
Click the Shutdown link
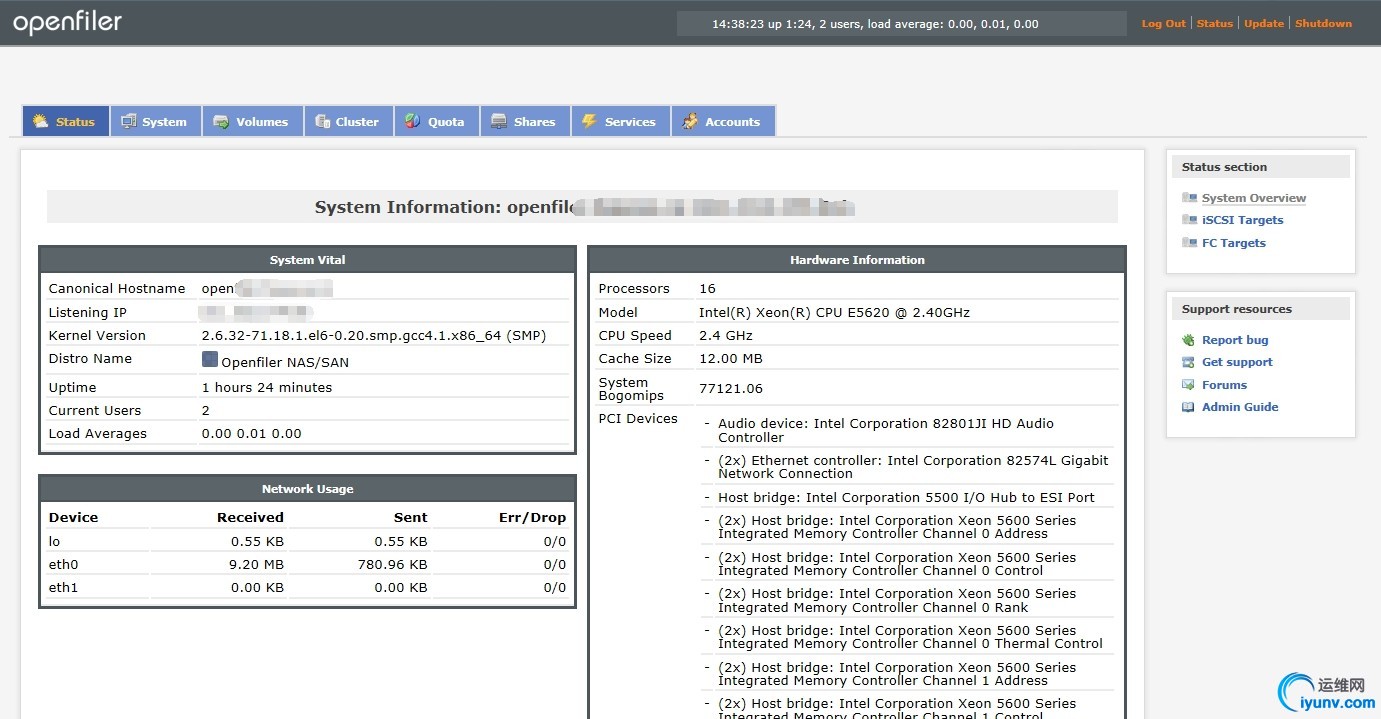pyautogui.click(x=1323, y=23)
